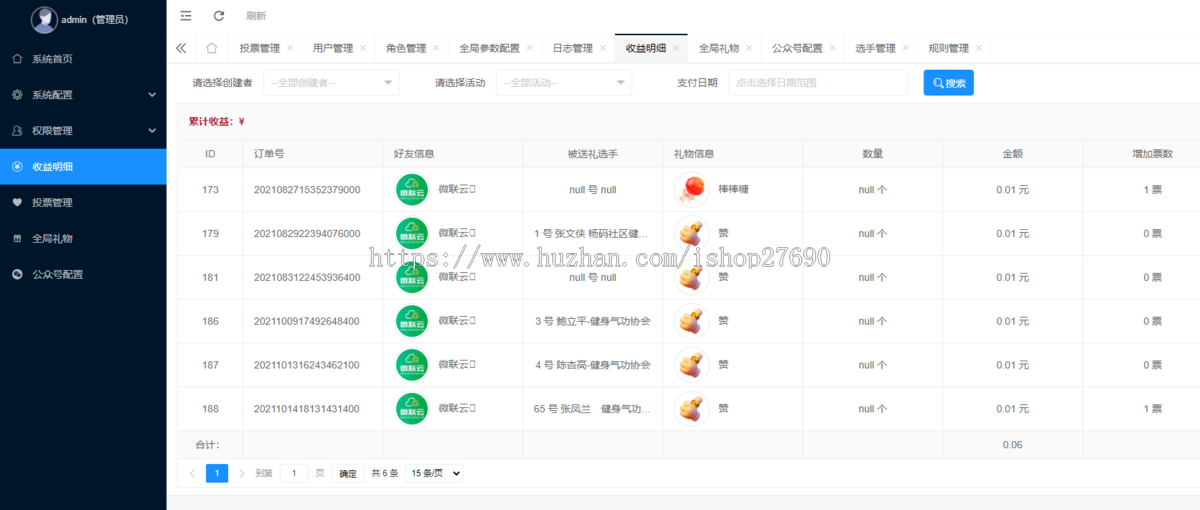Select order number 2021100917492648400
The image size is (1200, 510).
pos(307,322)
